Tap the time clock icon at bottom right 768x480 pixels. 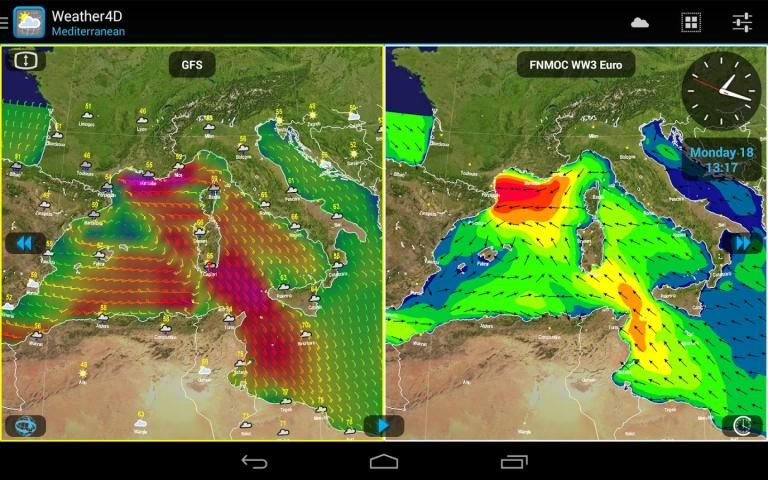click(742, 426)
